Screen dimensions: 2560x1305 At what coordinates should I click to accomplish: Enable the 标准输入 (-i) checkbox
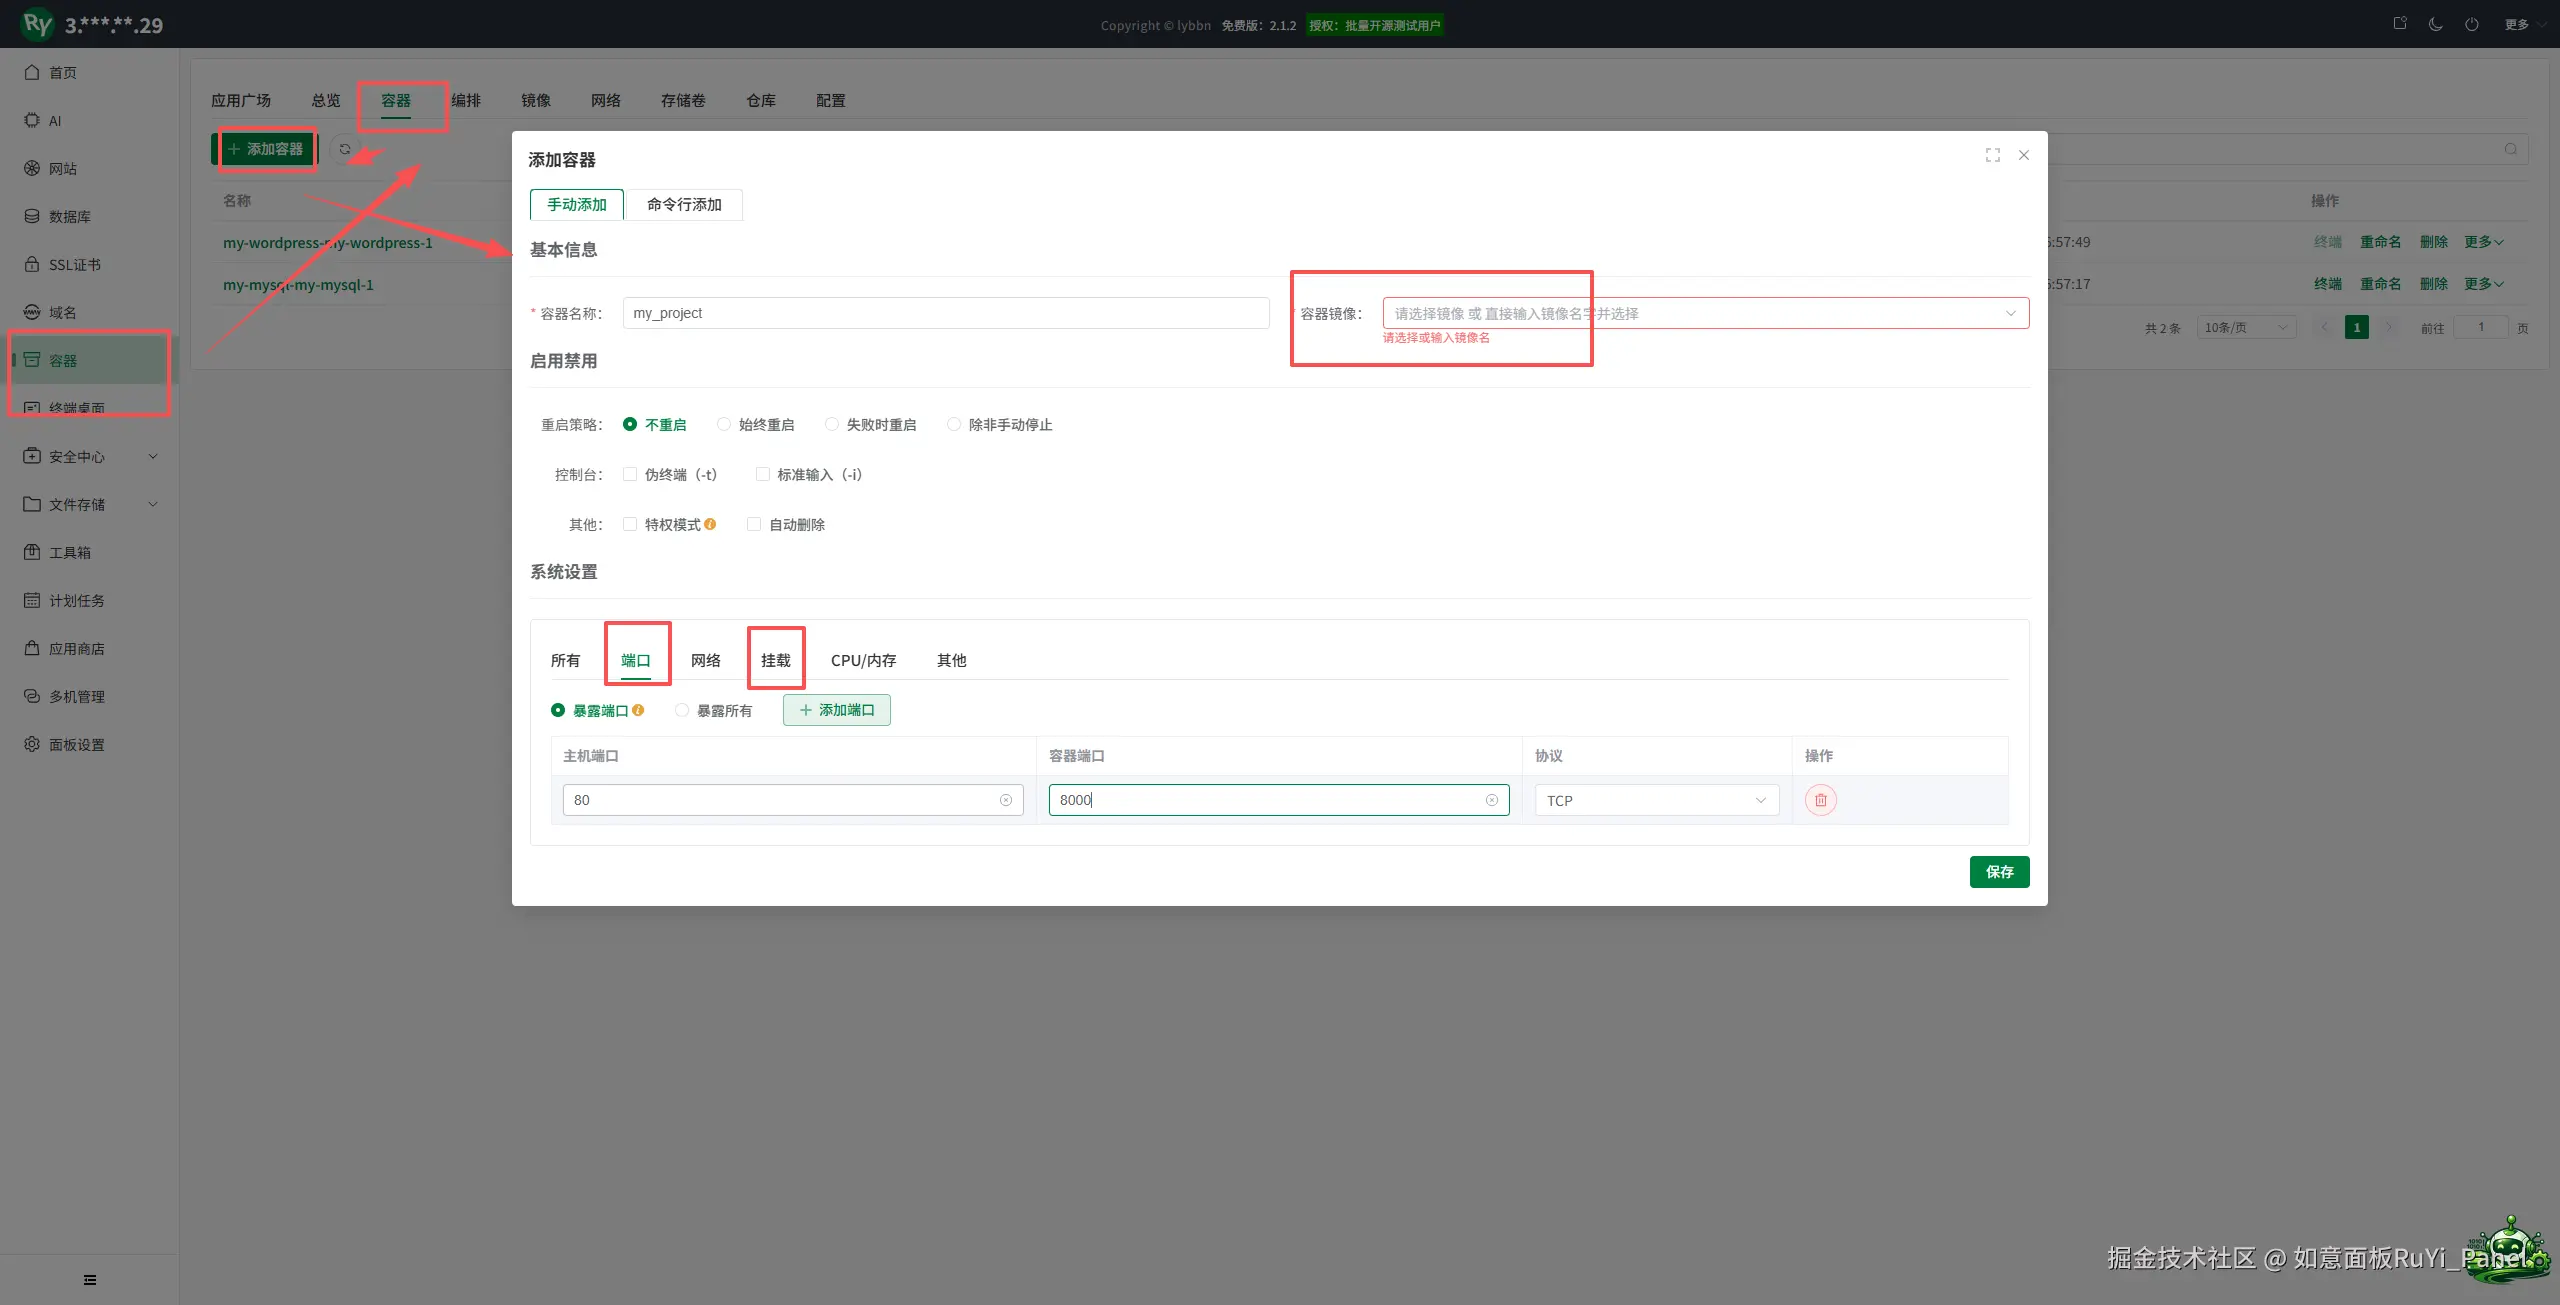(762, 474)
